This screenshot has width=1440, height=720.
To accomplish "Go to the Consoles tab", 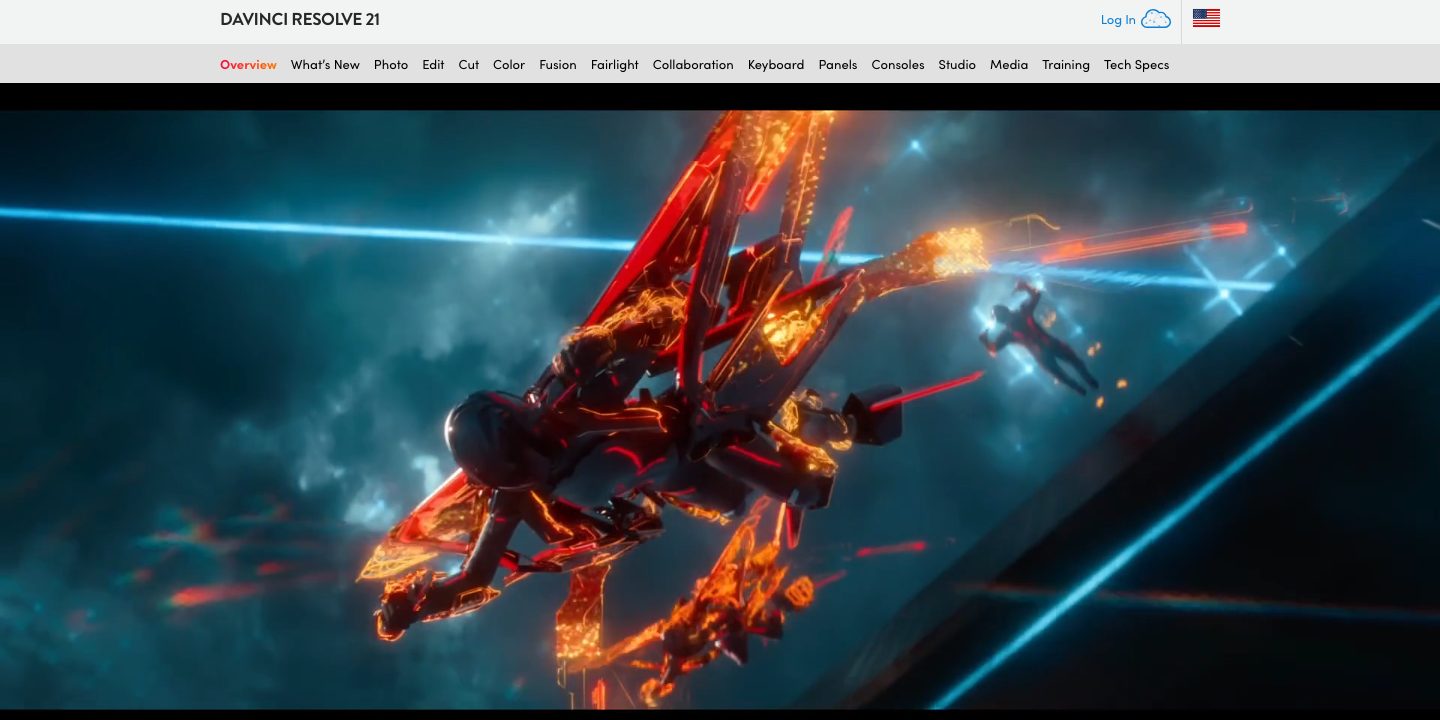I will click(898, 64).
